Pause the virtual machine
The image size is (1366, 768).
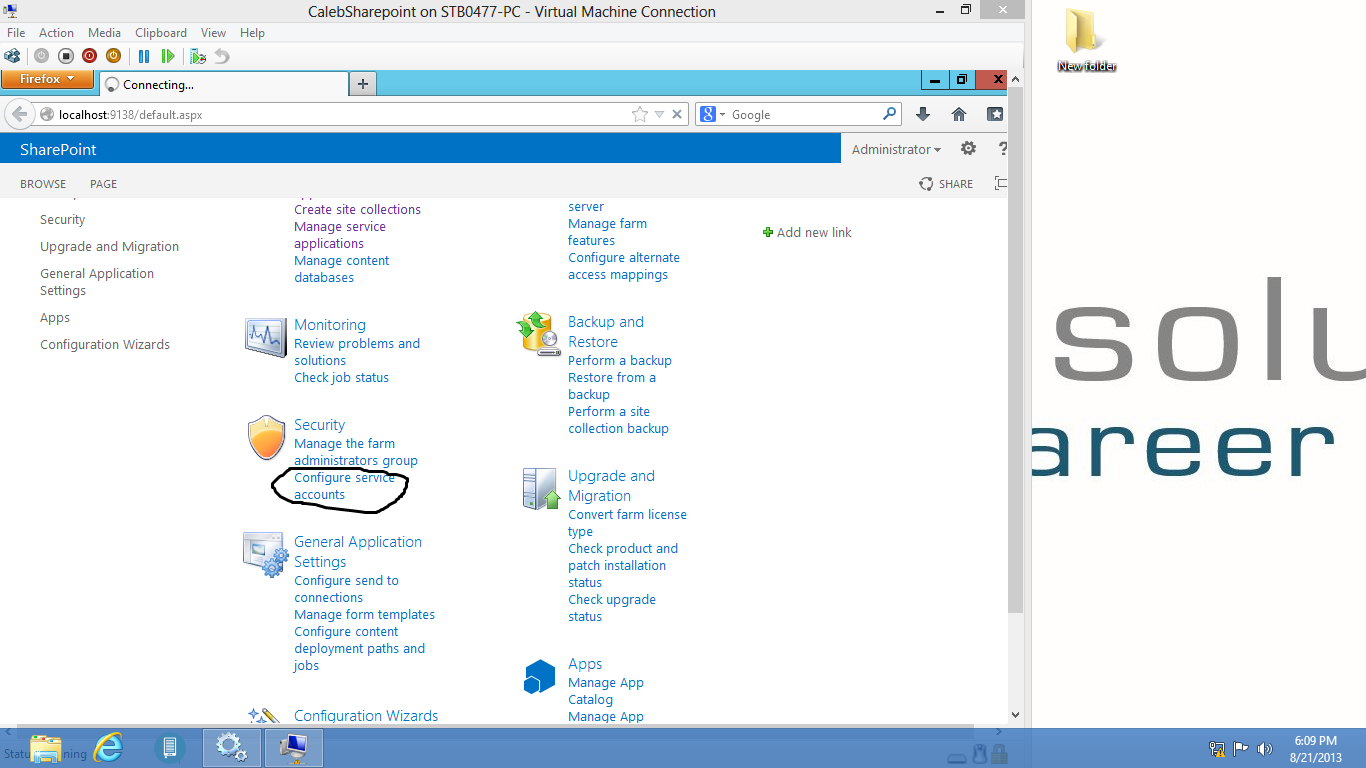[144, 56]
